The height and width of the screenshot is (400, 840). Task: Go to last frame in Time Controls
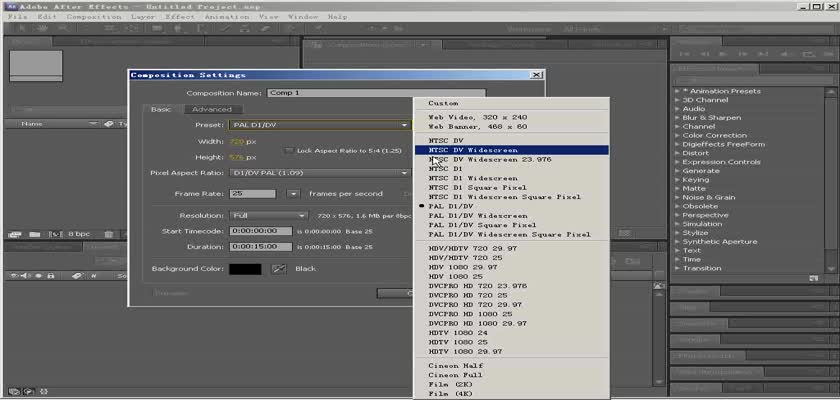pyautogui.click(x=763, y=54)
